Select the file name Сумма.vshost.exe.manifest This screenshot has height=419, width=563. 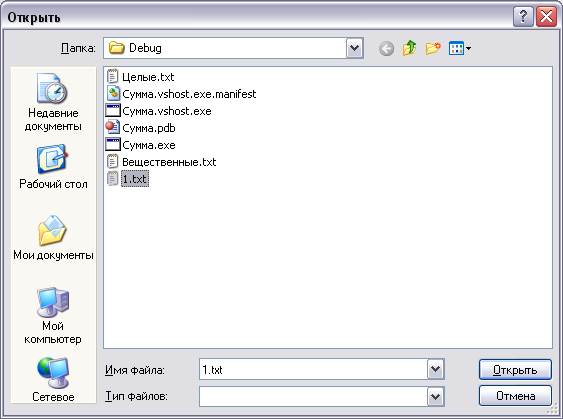click(x=189, y=94)
